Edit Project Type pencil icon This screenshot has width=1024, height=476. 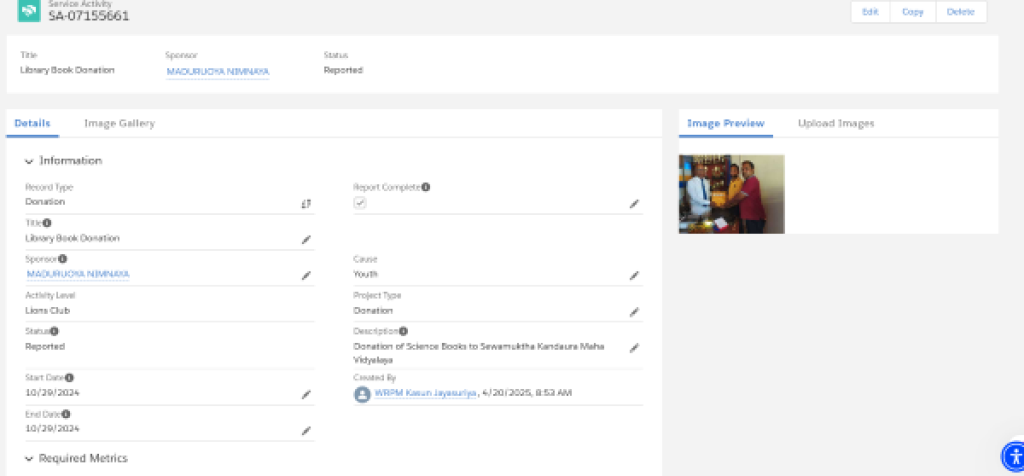click(633, 312)
